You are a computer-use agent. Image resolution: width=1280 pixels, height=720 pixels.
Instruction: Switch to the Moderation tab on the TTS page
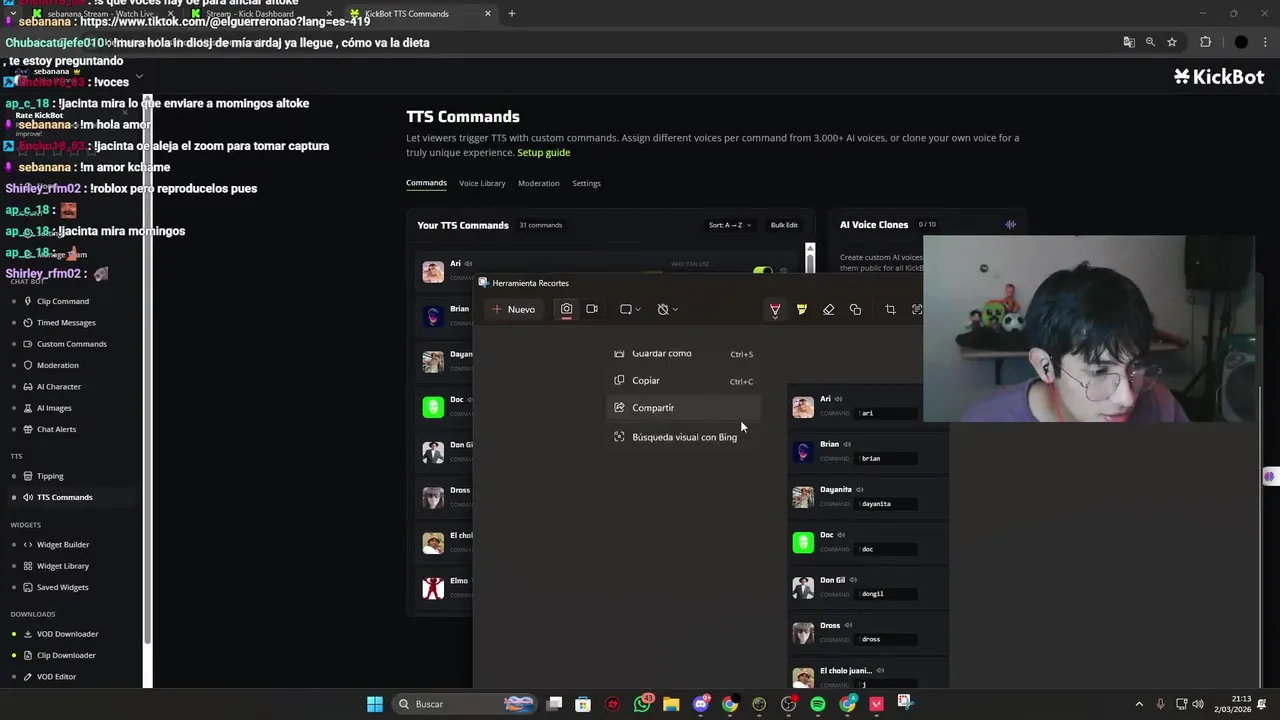[538, 183]
